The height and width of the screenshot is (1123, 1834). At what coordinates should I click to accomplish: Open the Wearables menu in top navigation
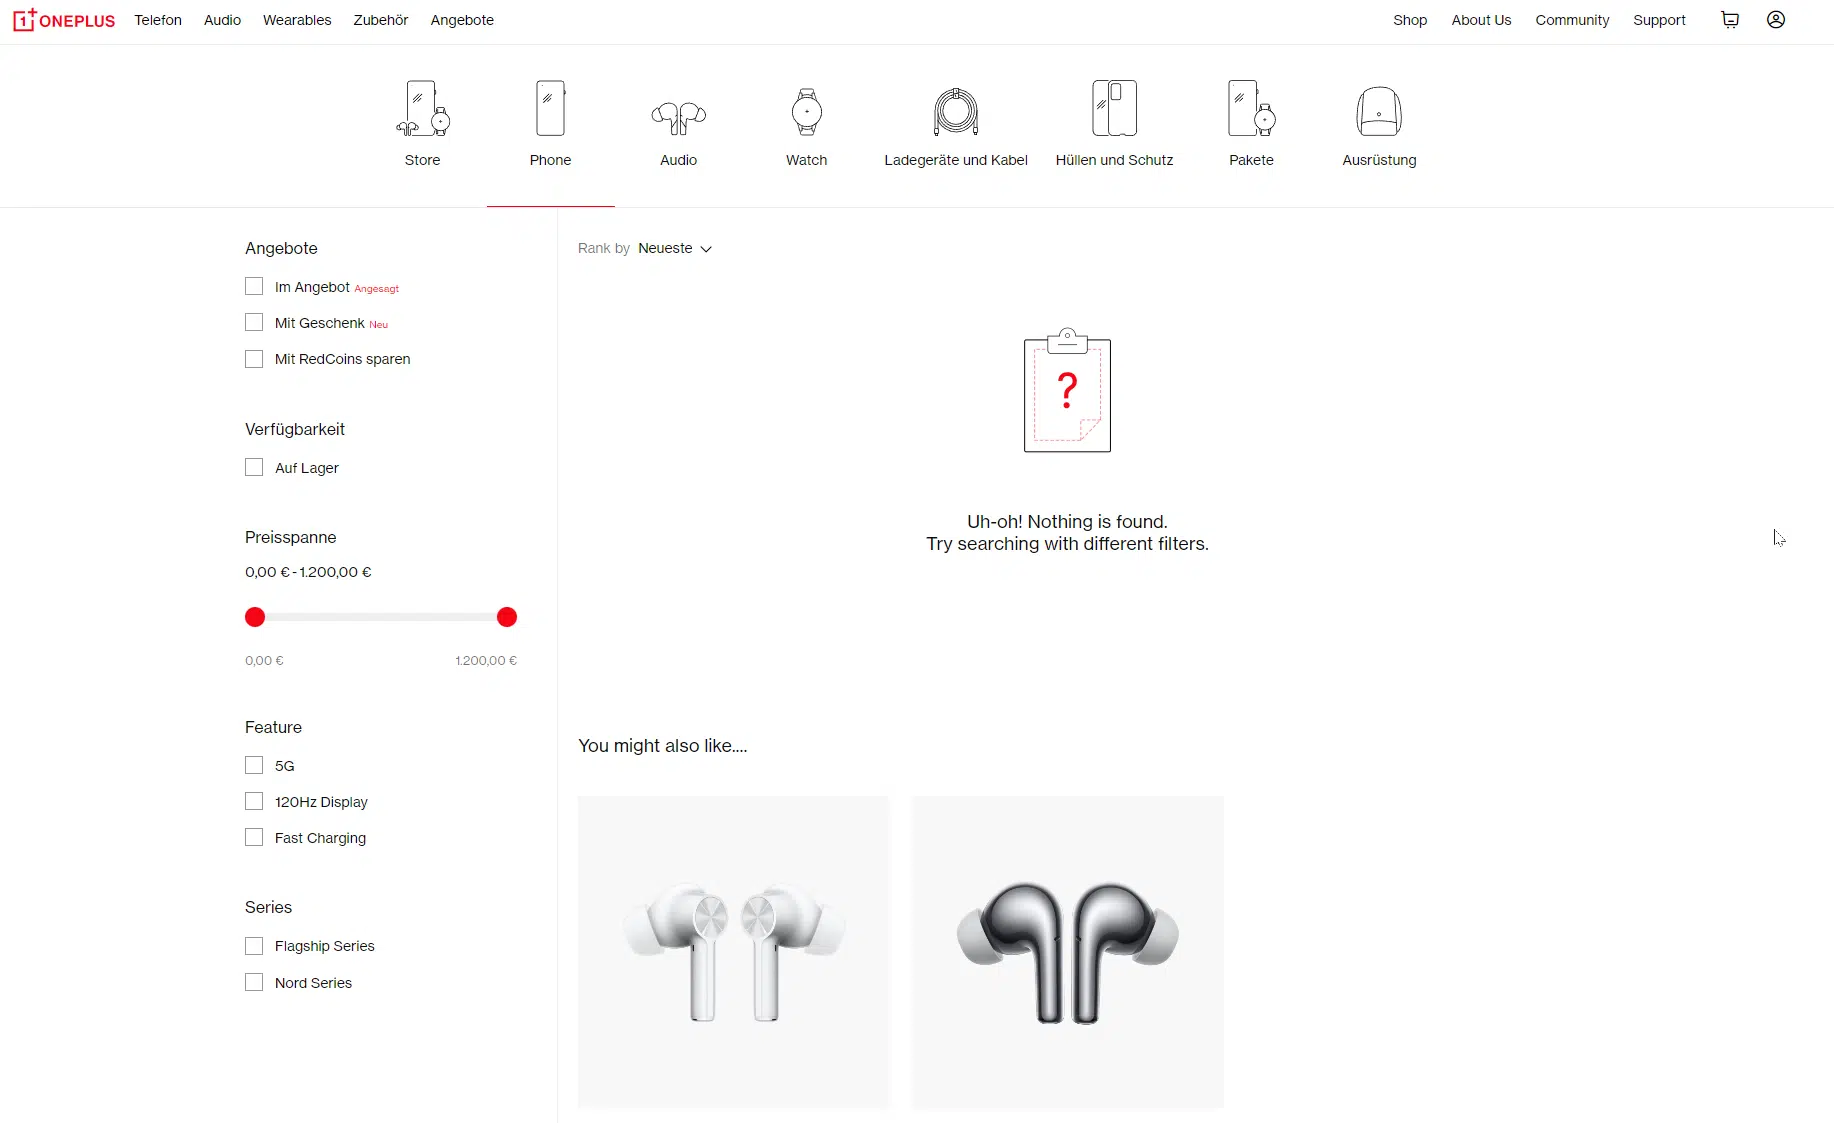(x=296, y=20)
